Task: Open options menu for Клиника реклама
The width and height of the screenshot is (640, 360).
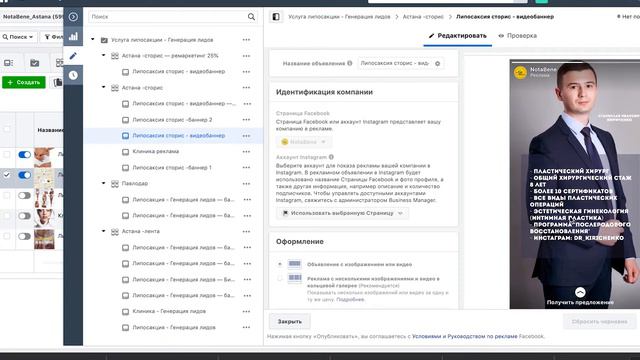Action: click(246, 152)
